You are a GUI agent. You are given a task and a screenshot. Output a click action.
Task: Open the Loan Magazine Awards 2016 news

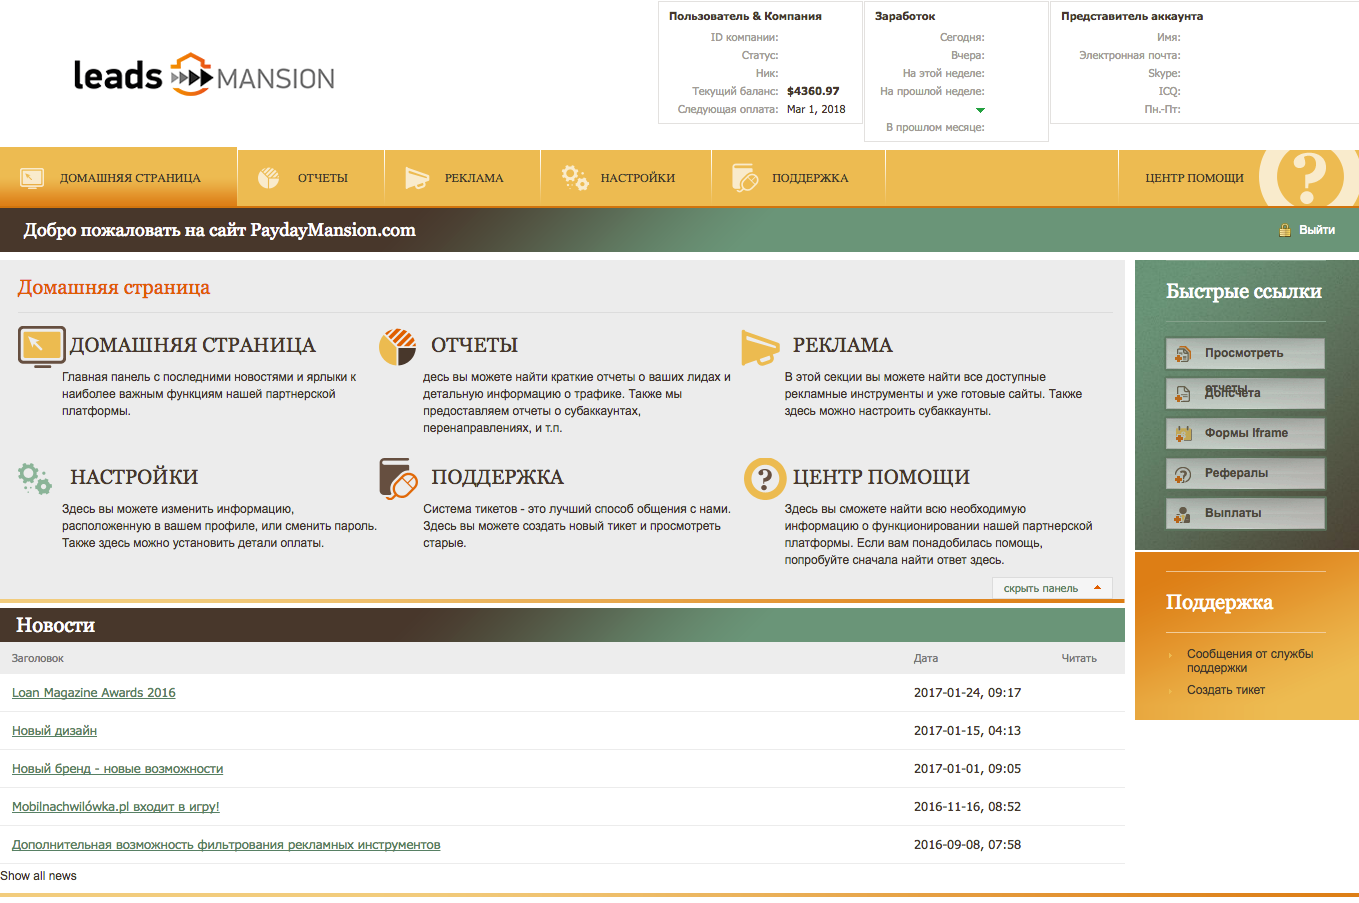94,693
